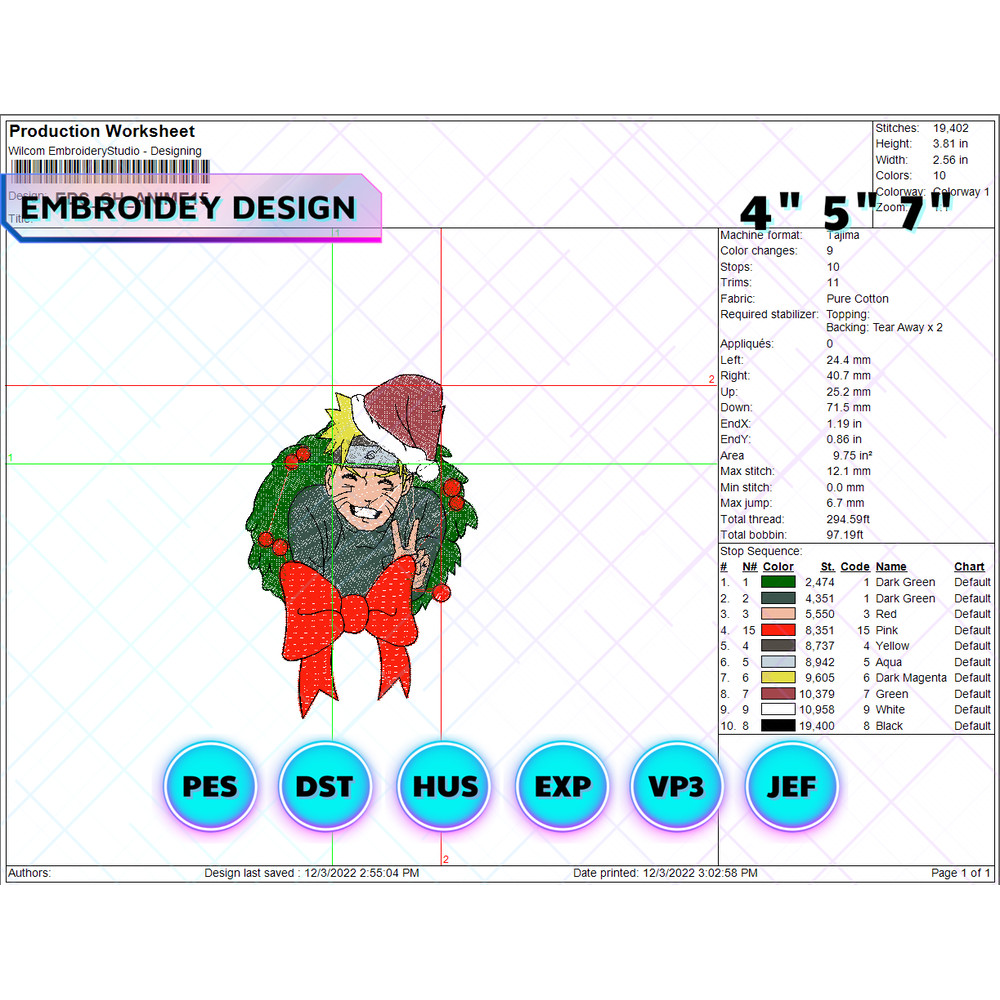This screenshot has width=1000, height=1000.
Task: Select the White color swatch in row 9
Action: click(x=776, y=710)
